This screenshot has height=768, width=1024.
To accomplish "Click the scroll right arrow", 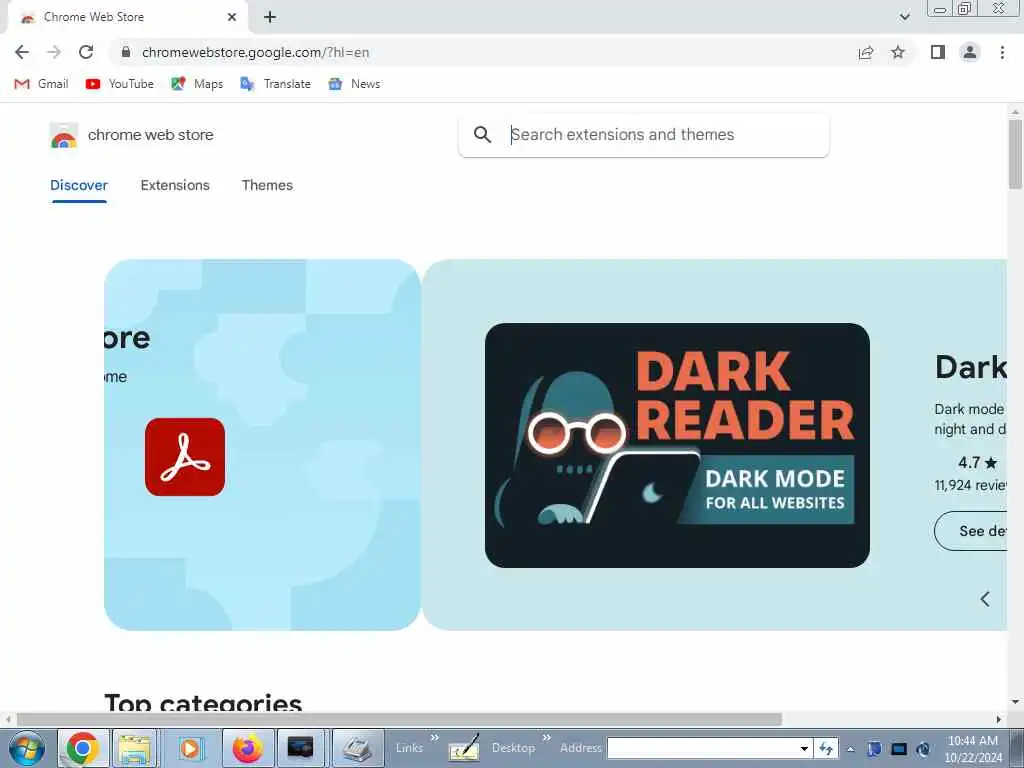I will (x=999, y=719).
